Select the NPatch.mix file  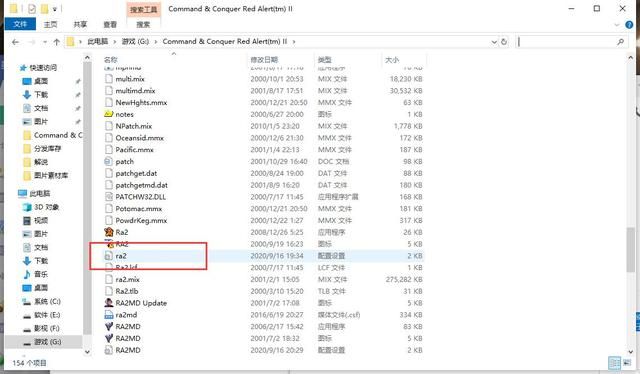tap(133, 126)
